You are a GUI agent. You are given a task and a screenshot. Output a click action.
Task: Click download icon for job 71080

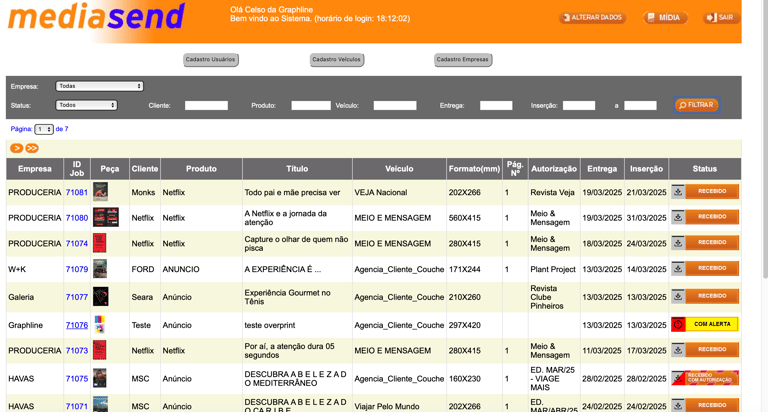tap(678, 217)
